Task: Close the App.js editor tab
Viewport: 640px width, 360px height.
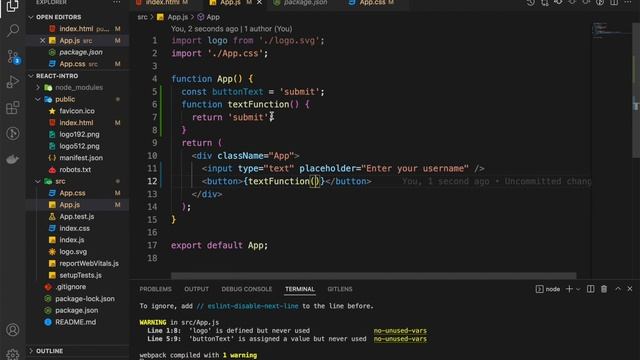Action: tap(259, 2)
